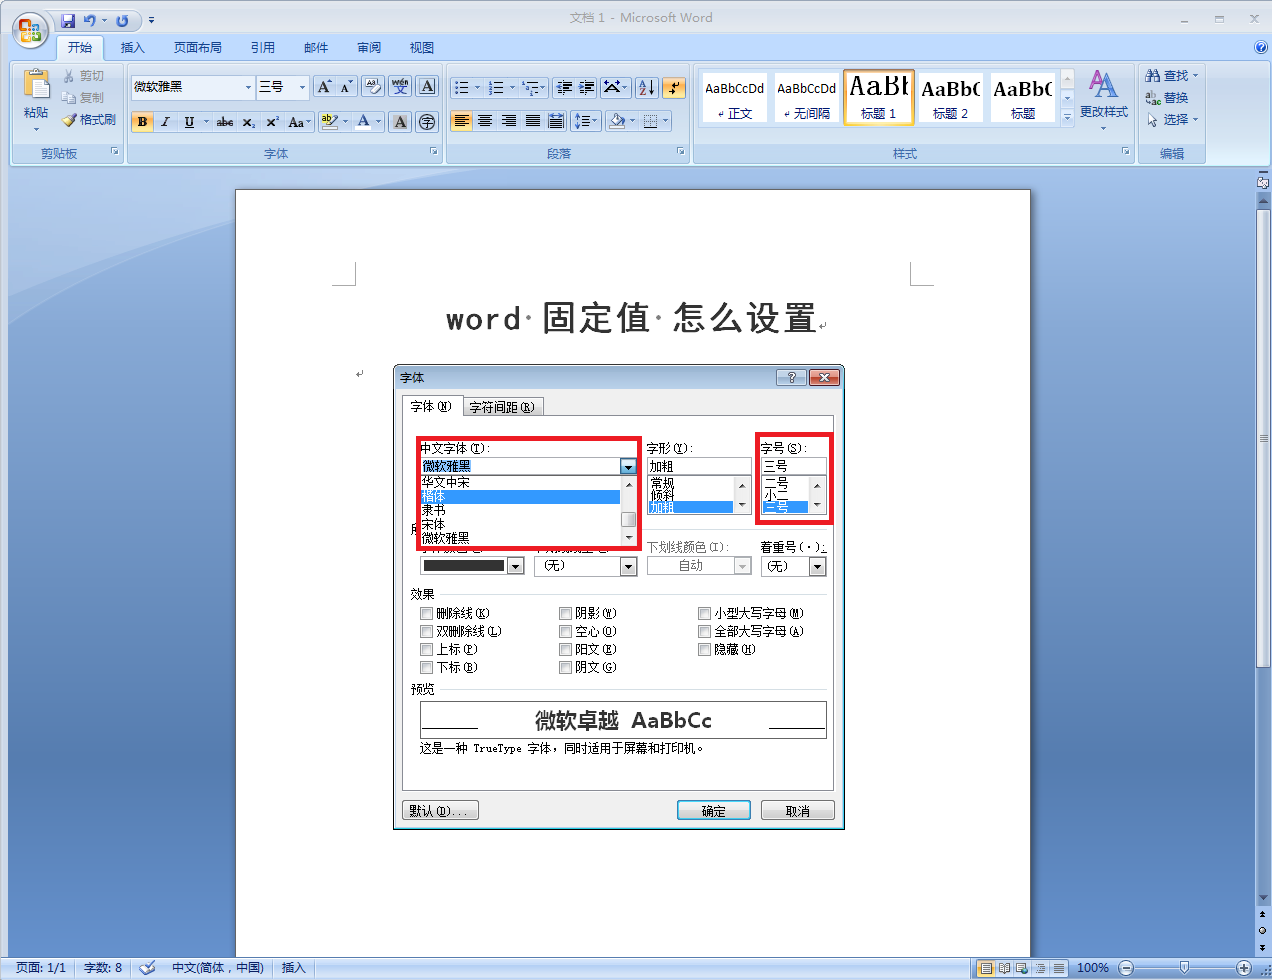Screen dimensions: 1272x980
Task: Click the Enclosed Characters icon
Action: pyautogui.click(x=427, y=122)
